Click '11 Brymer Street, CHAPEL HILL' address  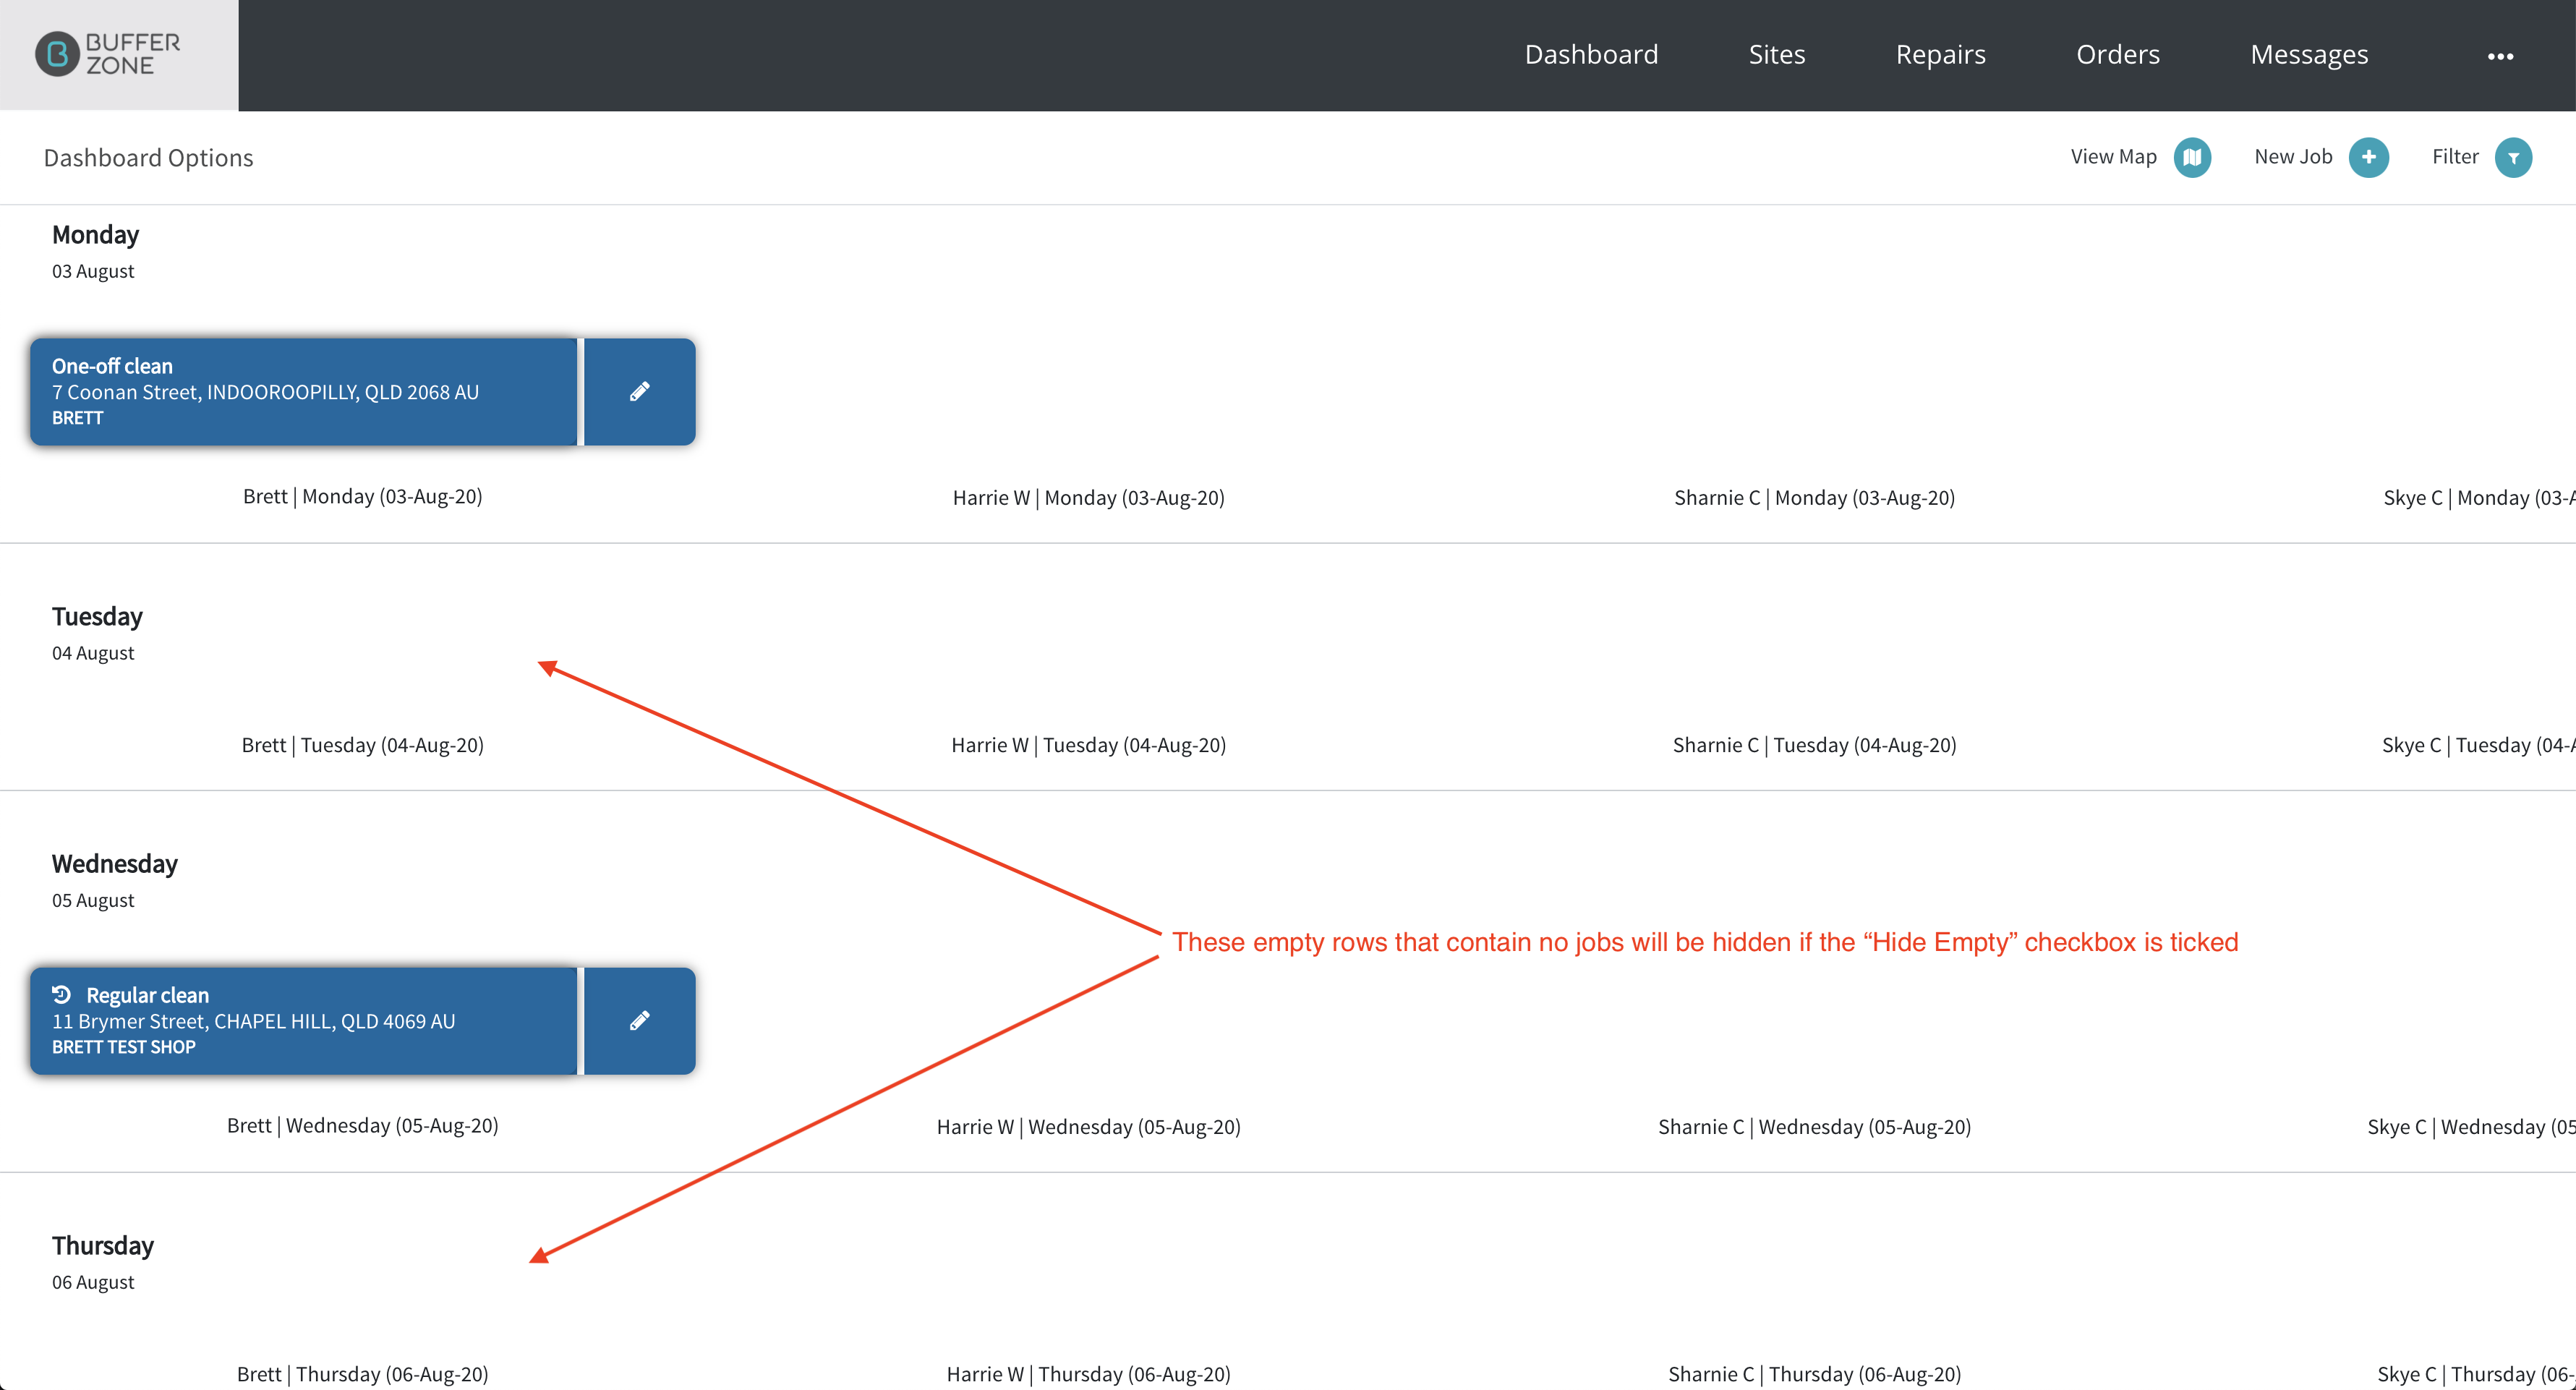(x=253, y=1022)
